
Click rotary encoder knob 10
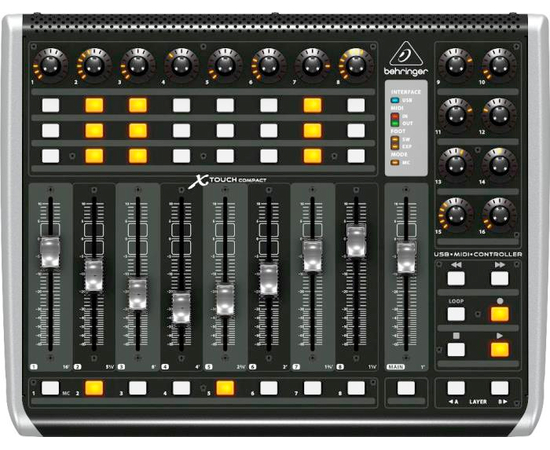click(x=499, y=65)
